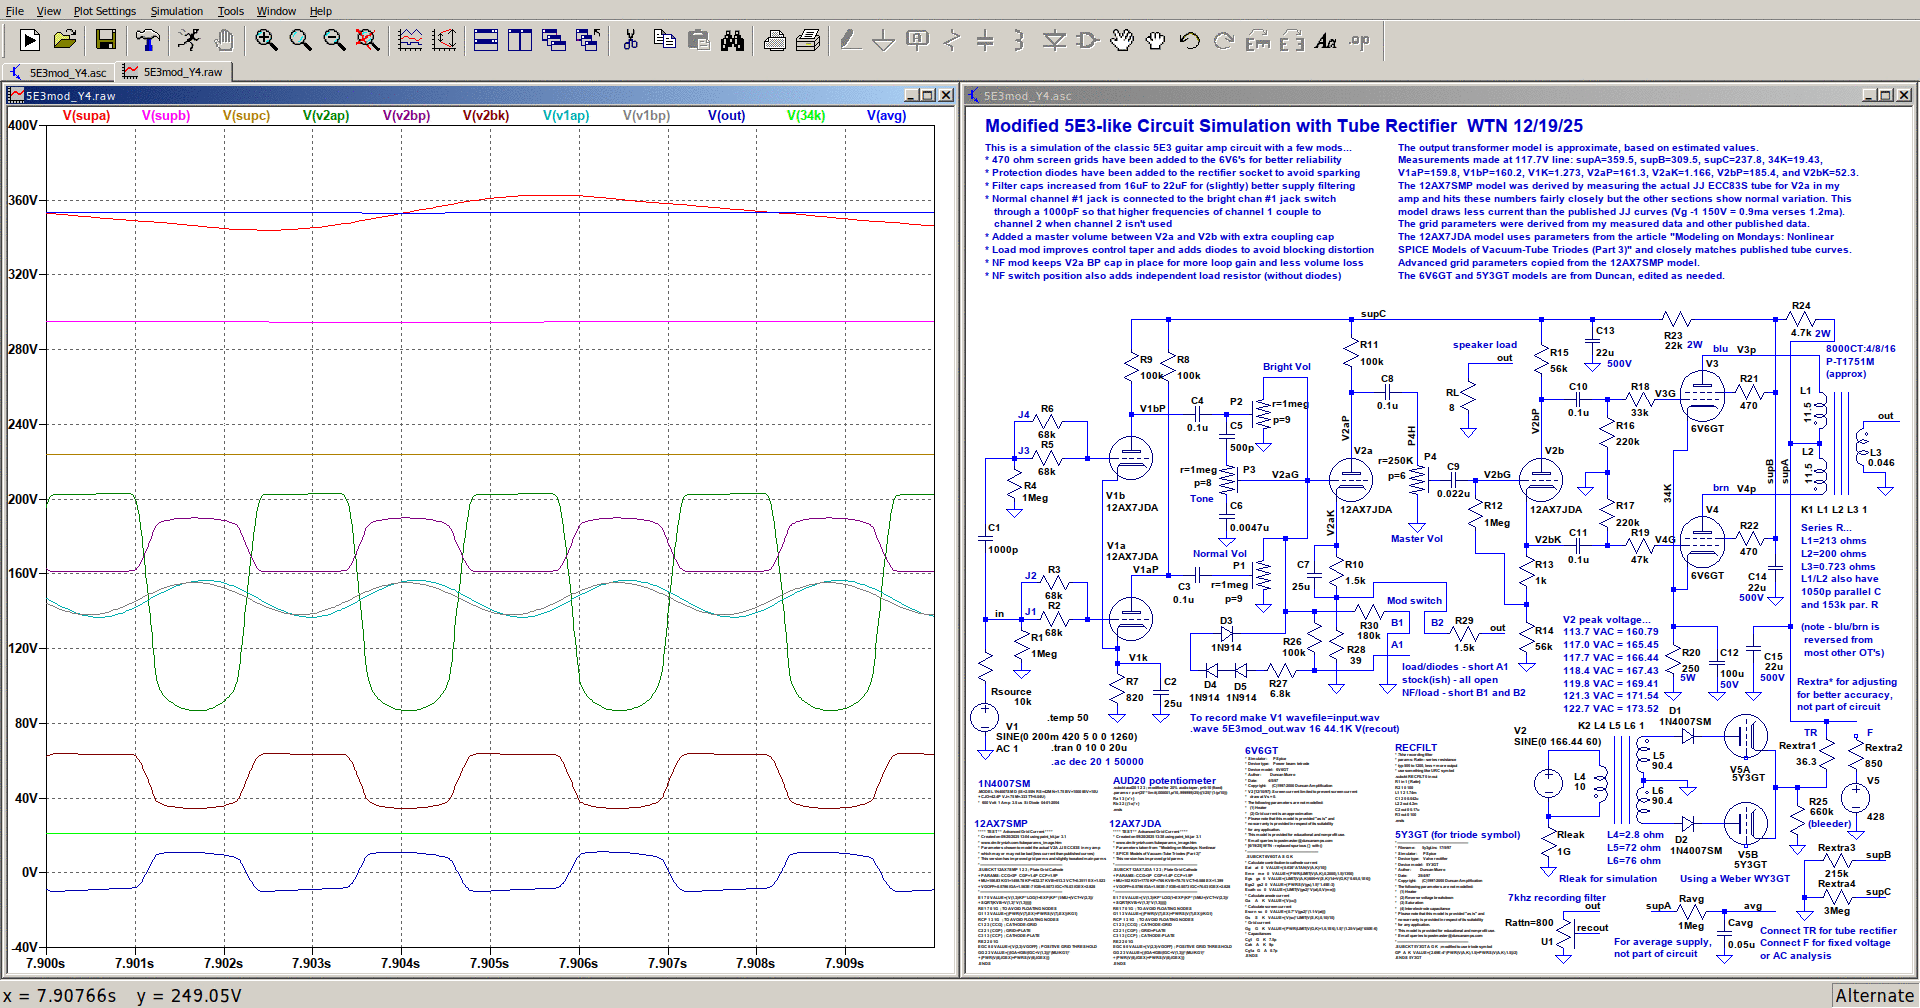Click the Tile windows vertically icon
The image size is (1920, 1008).
click(x=520, y=40)
